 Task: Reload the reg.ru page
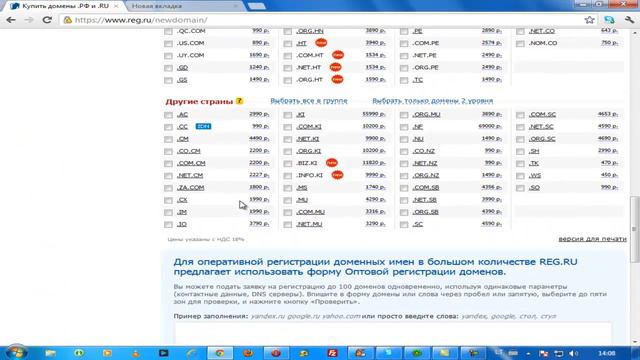coord(47,20)
